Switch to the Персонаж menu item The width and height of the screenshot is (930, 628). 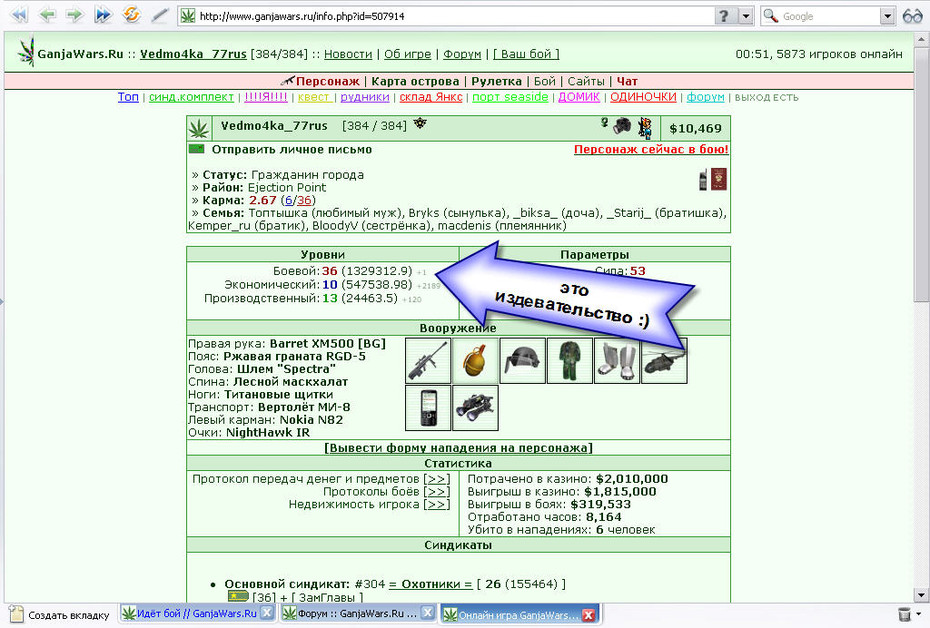click(x=327, y=81)
